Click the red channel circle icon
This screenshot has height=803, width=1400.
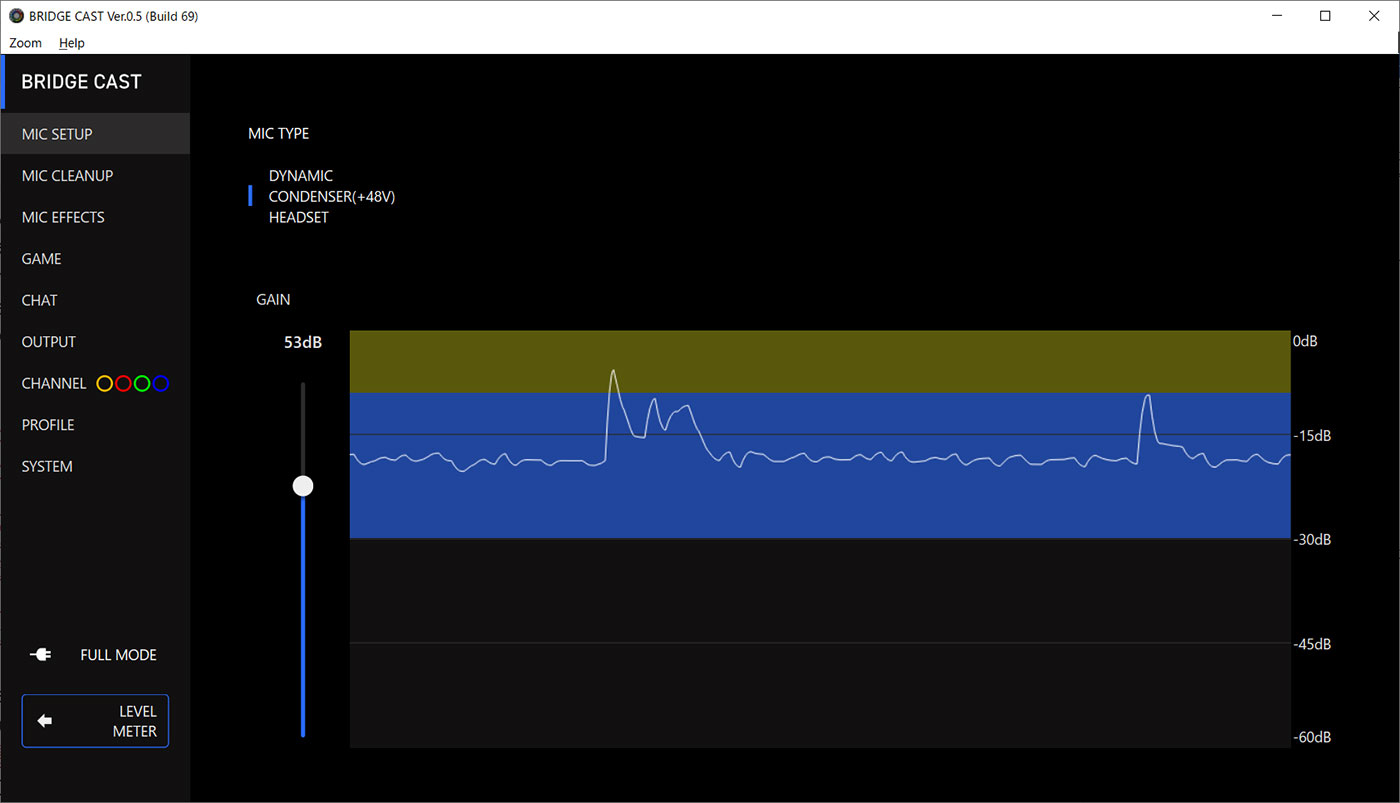click(x=123, y=383)
